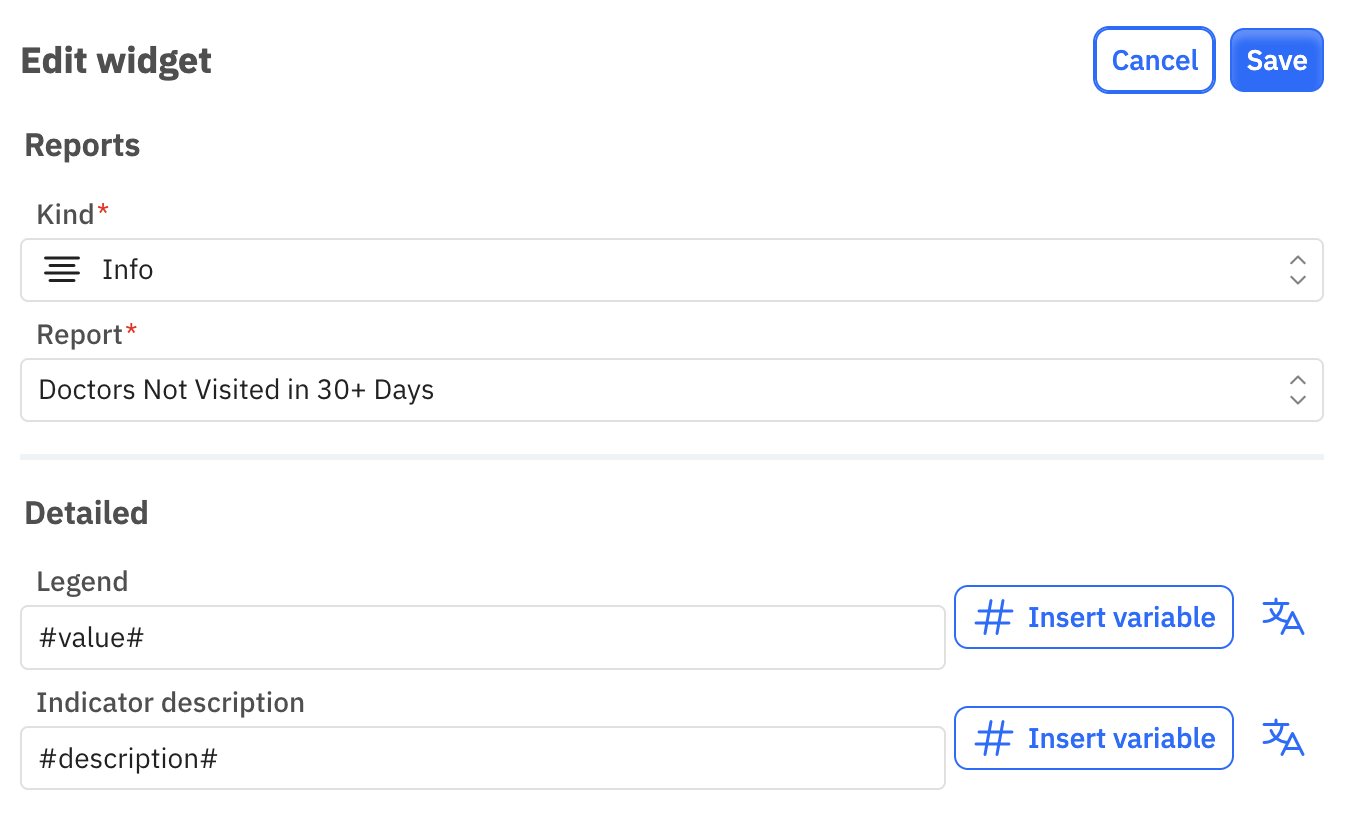1352x836 pixels.
Task: Save the widget changes
Action: (1277, 60)
